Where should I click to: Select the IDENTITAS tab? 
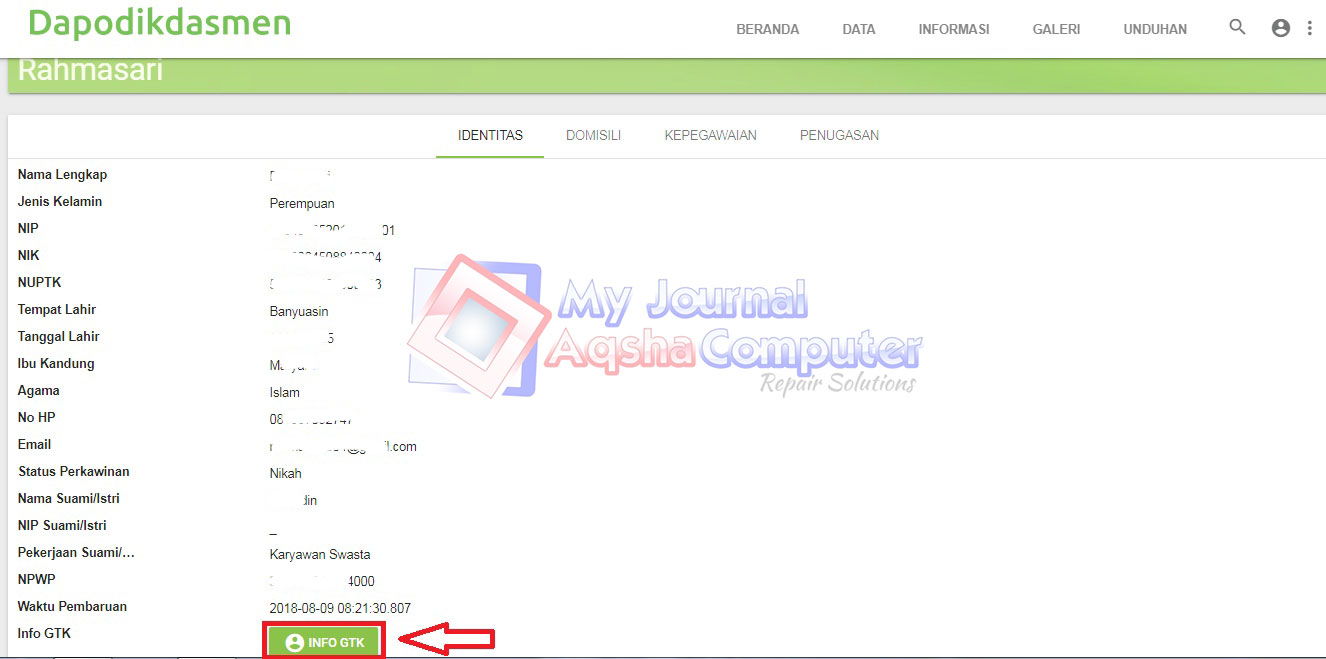[490, 135]
